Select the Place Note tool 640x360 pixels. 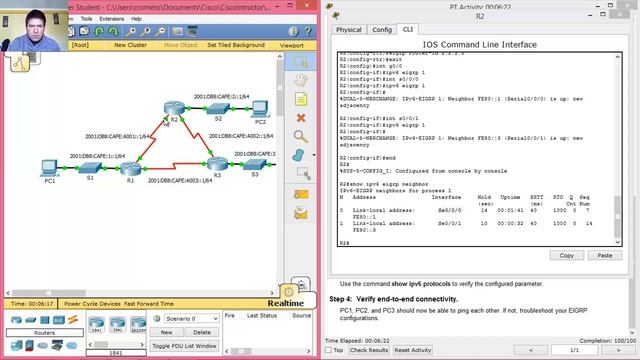point(301,99)
